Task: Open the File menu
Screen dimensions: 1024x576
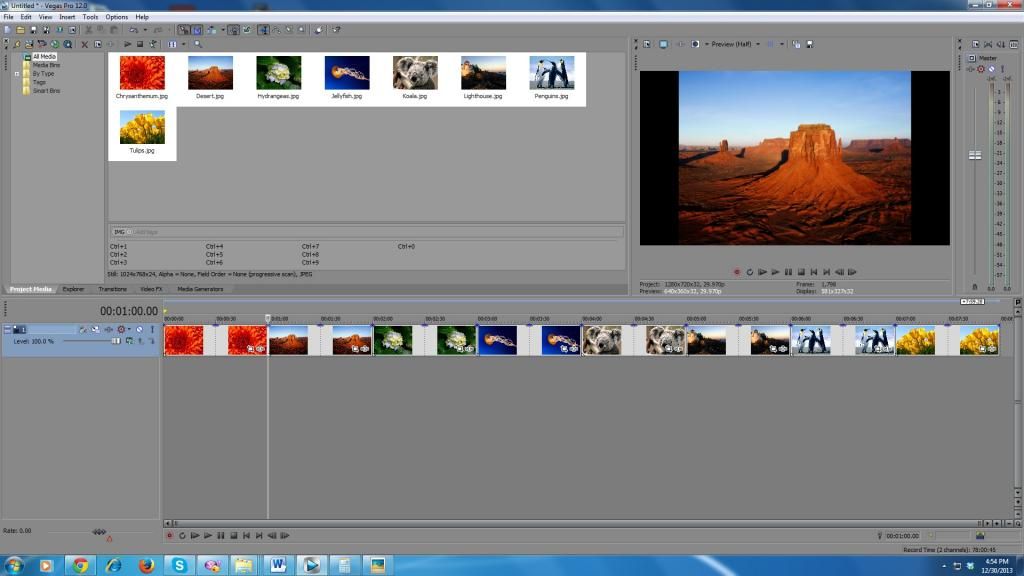Action: [8, 17]
